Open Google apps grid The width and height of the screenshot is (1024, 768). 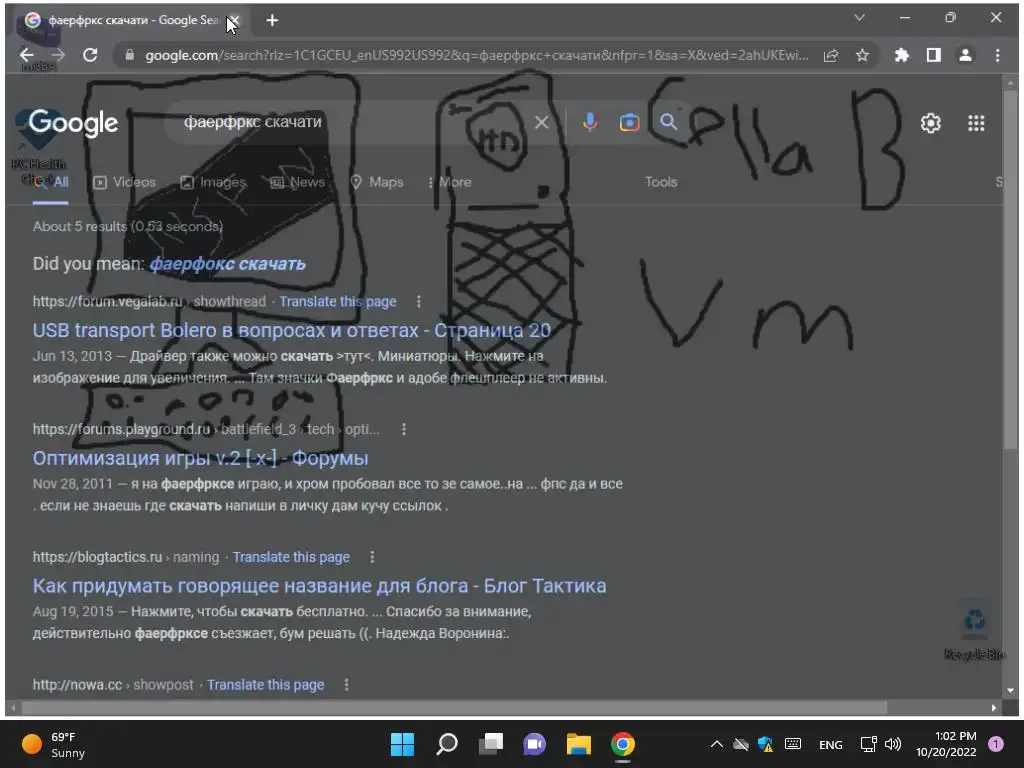pyautogui.click(x=976, y=123)
